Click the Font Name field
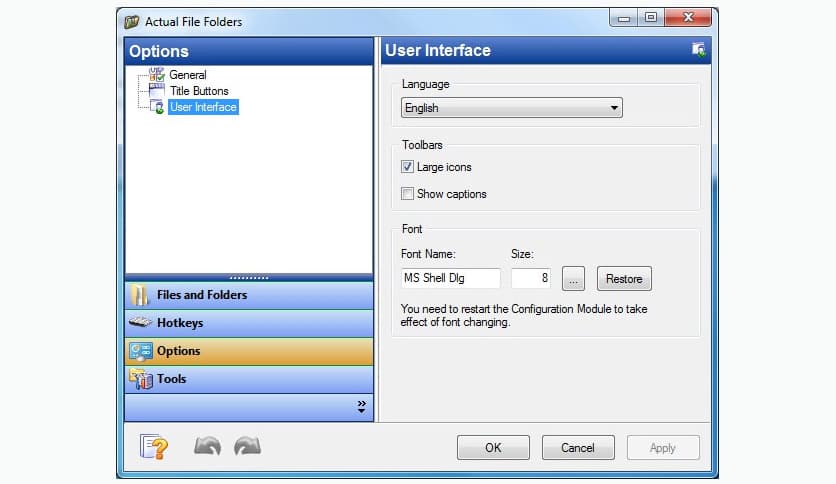Image resolution: width=836 pixels, height=484 pixels. pyautogui.click(x=451, y=278)
